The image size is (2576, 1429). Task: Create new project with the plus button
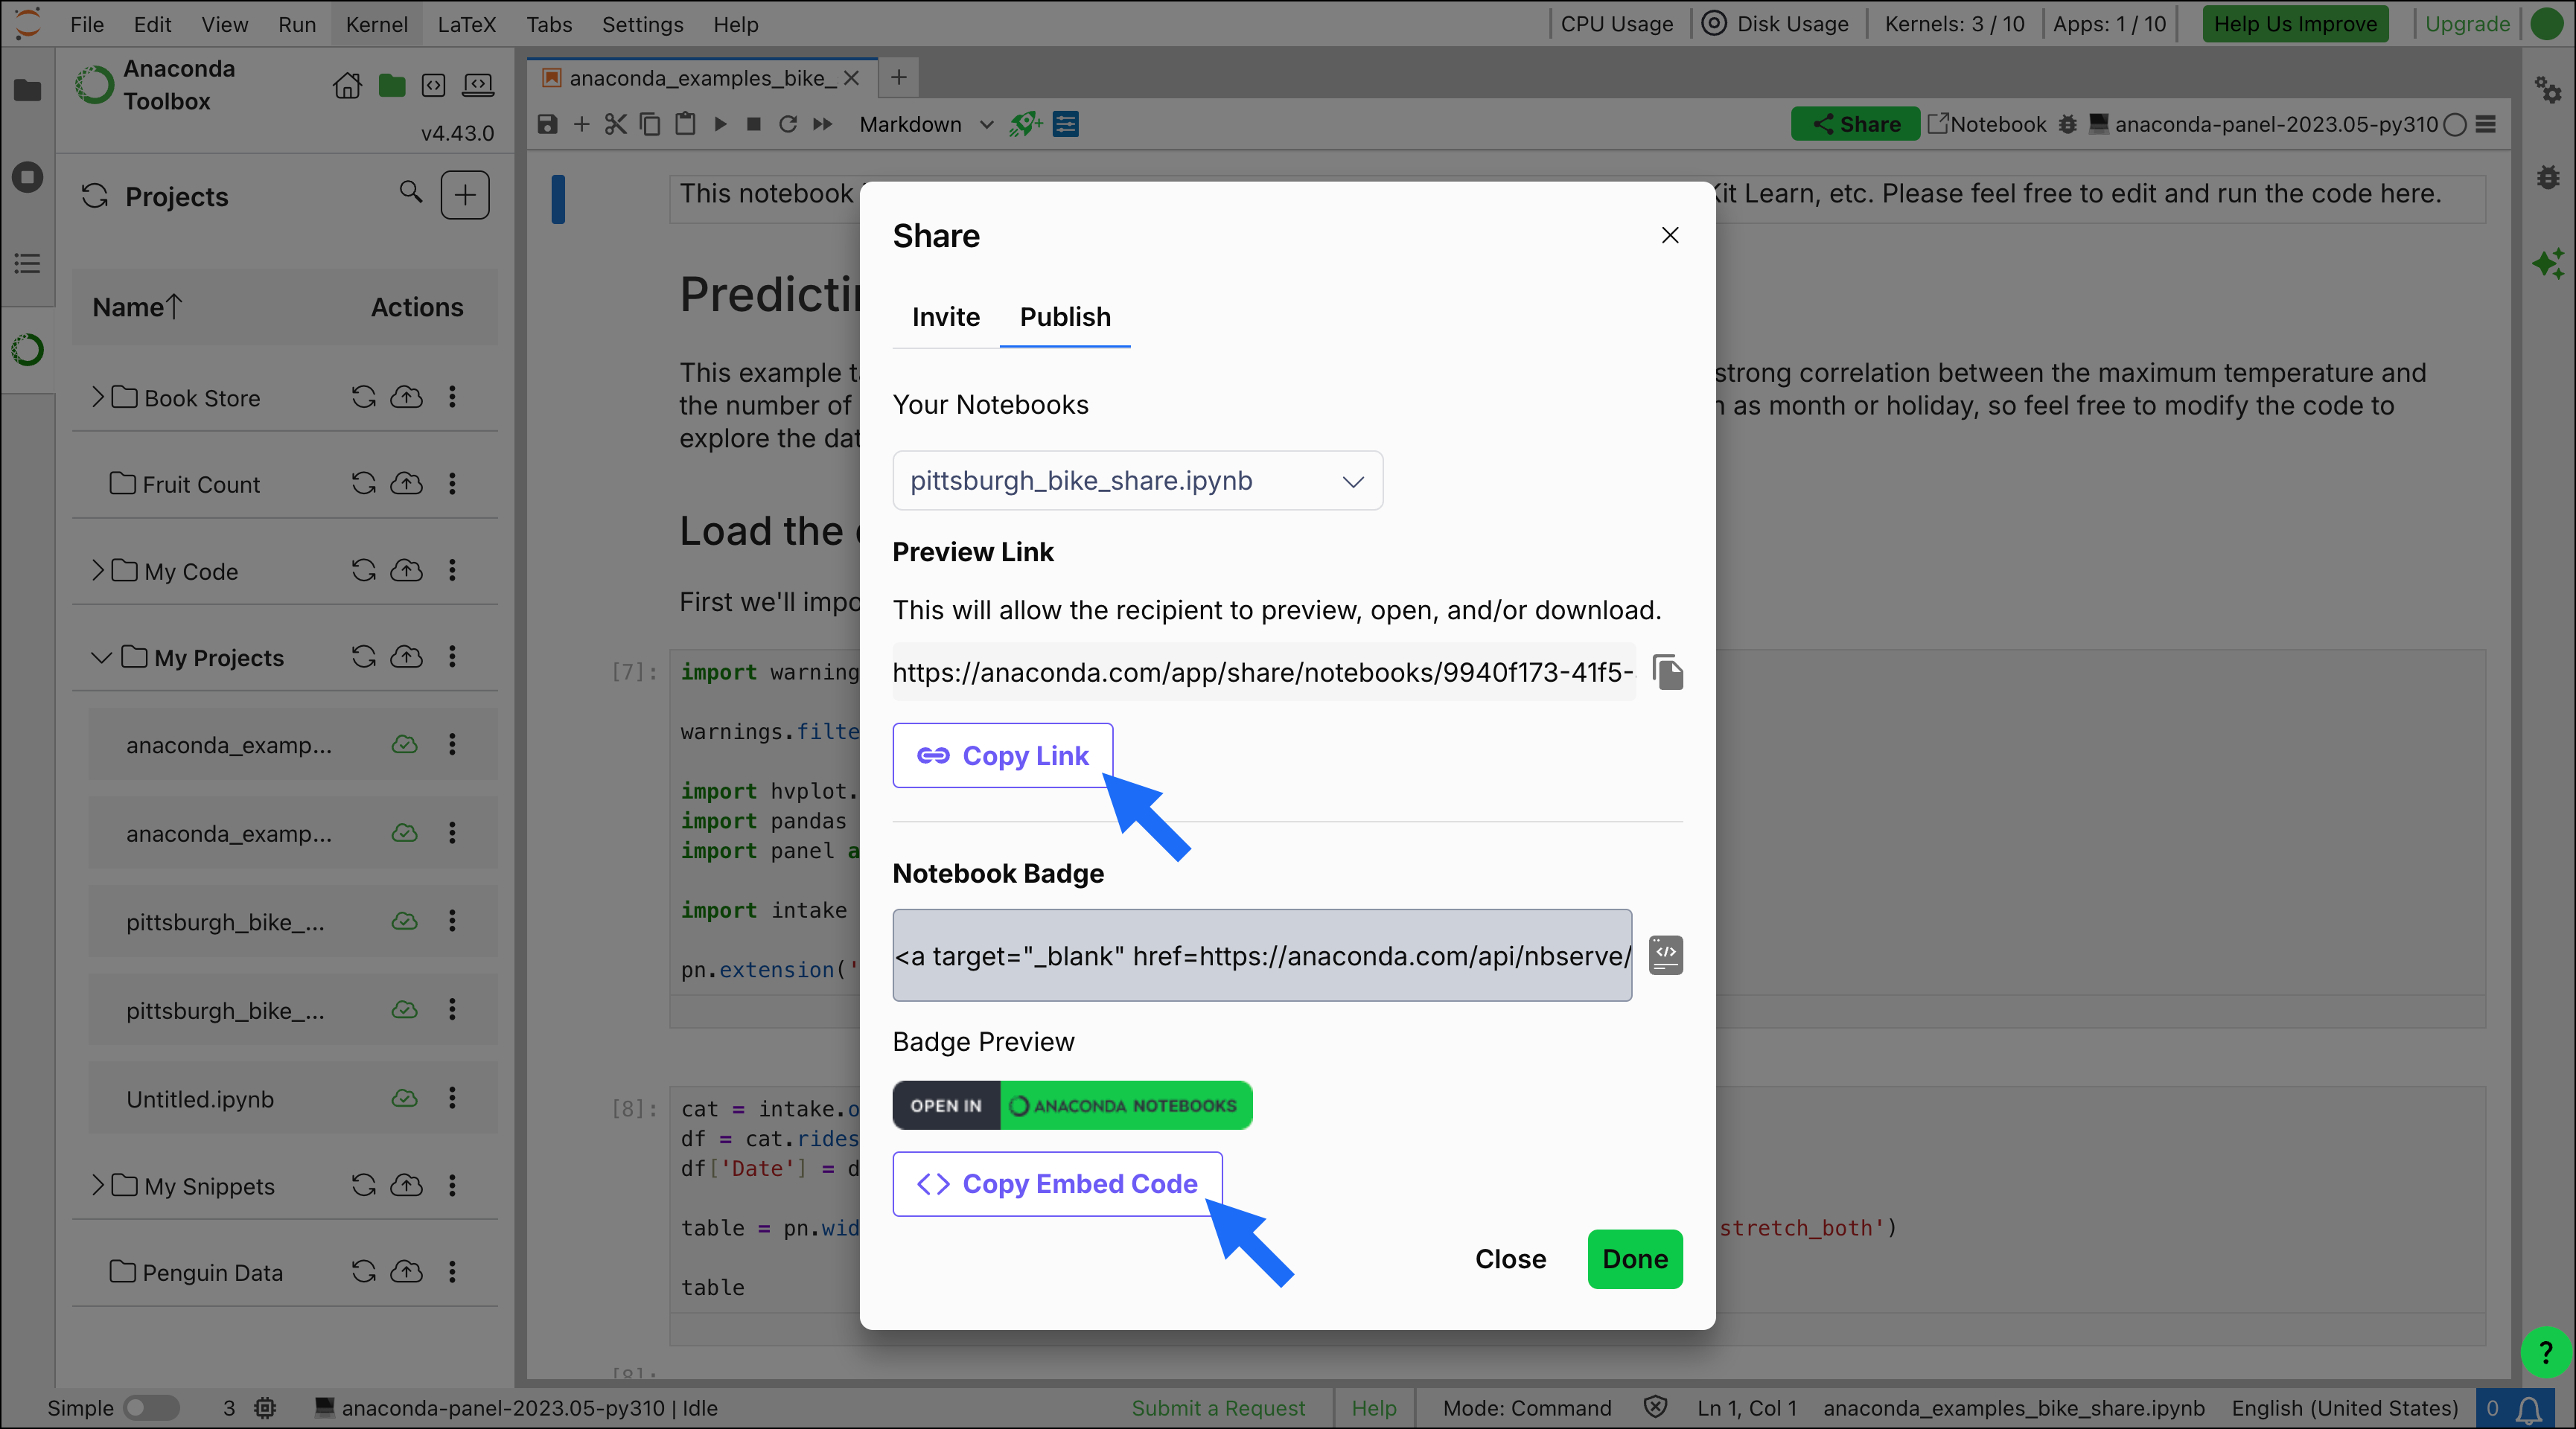pos(465,195)
